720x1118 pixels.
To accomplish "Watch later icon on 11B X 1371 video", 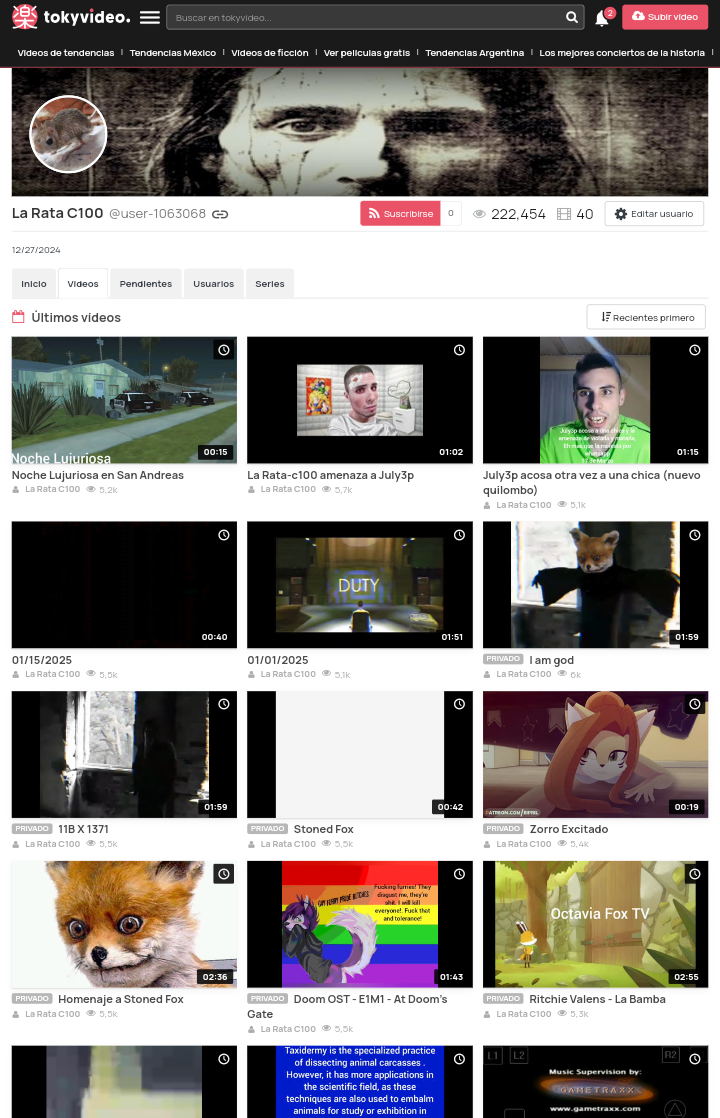I will point(224,704).
